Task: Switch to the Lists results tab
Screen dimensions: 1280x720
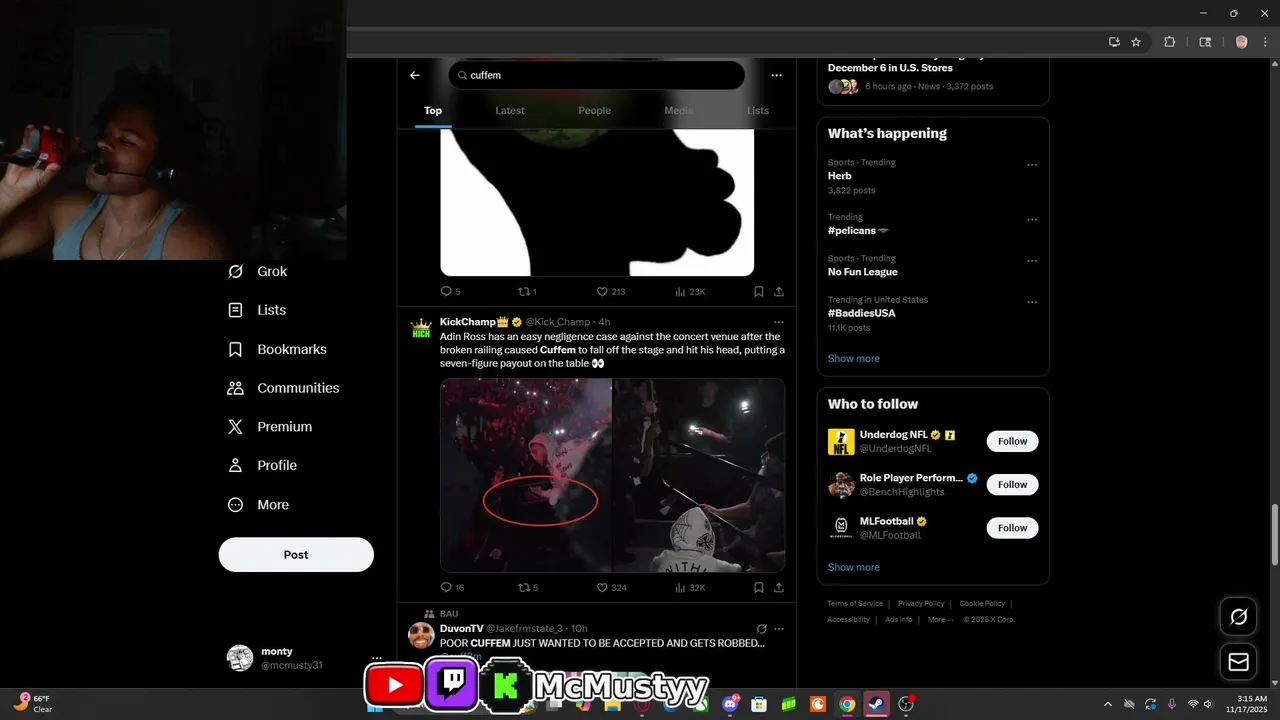Action: (758, 111)
